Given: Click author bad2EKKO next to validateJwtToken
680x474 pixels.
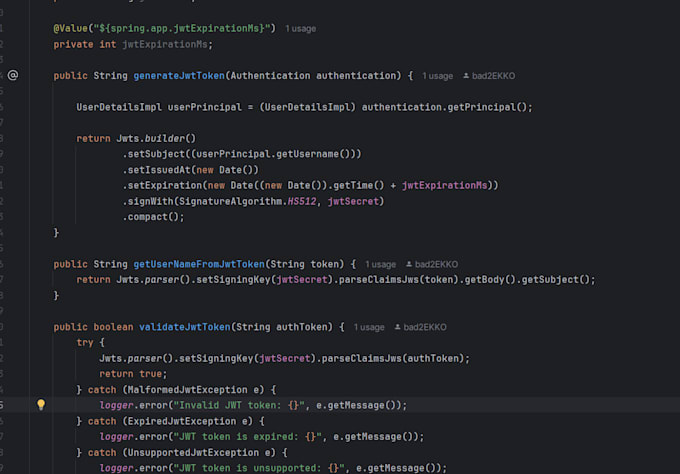Looking at the screenshot, I should pos(420,327).
